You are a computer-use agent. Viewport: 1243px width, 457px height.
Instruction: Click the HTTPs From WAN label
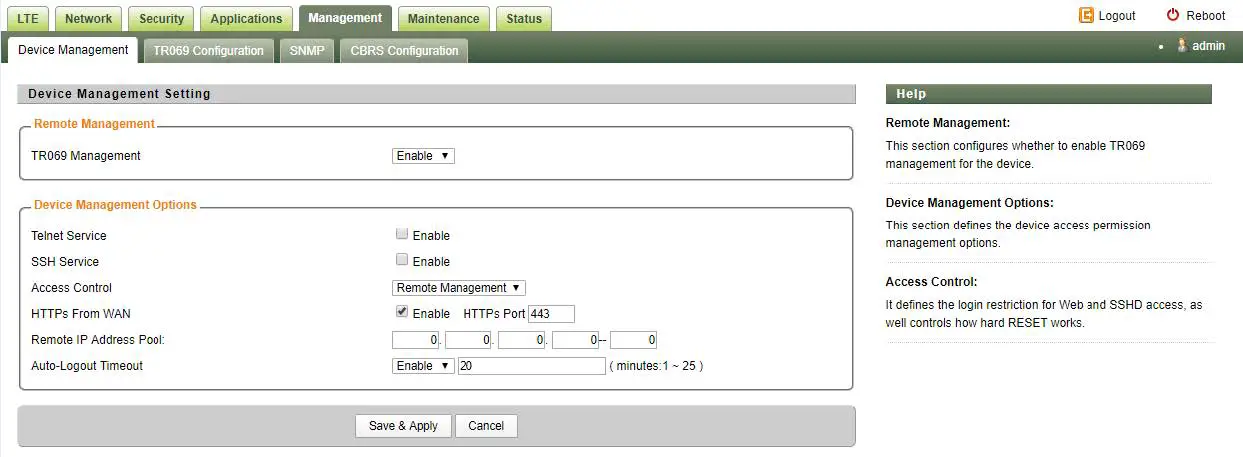81,314
